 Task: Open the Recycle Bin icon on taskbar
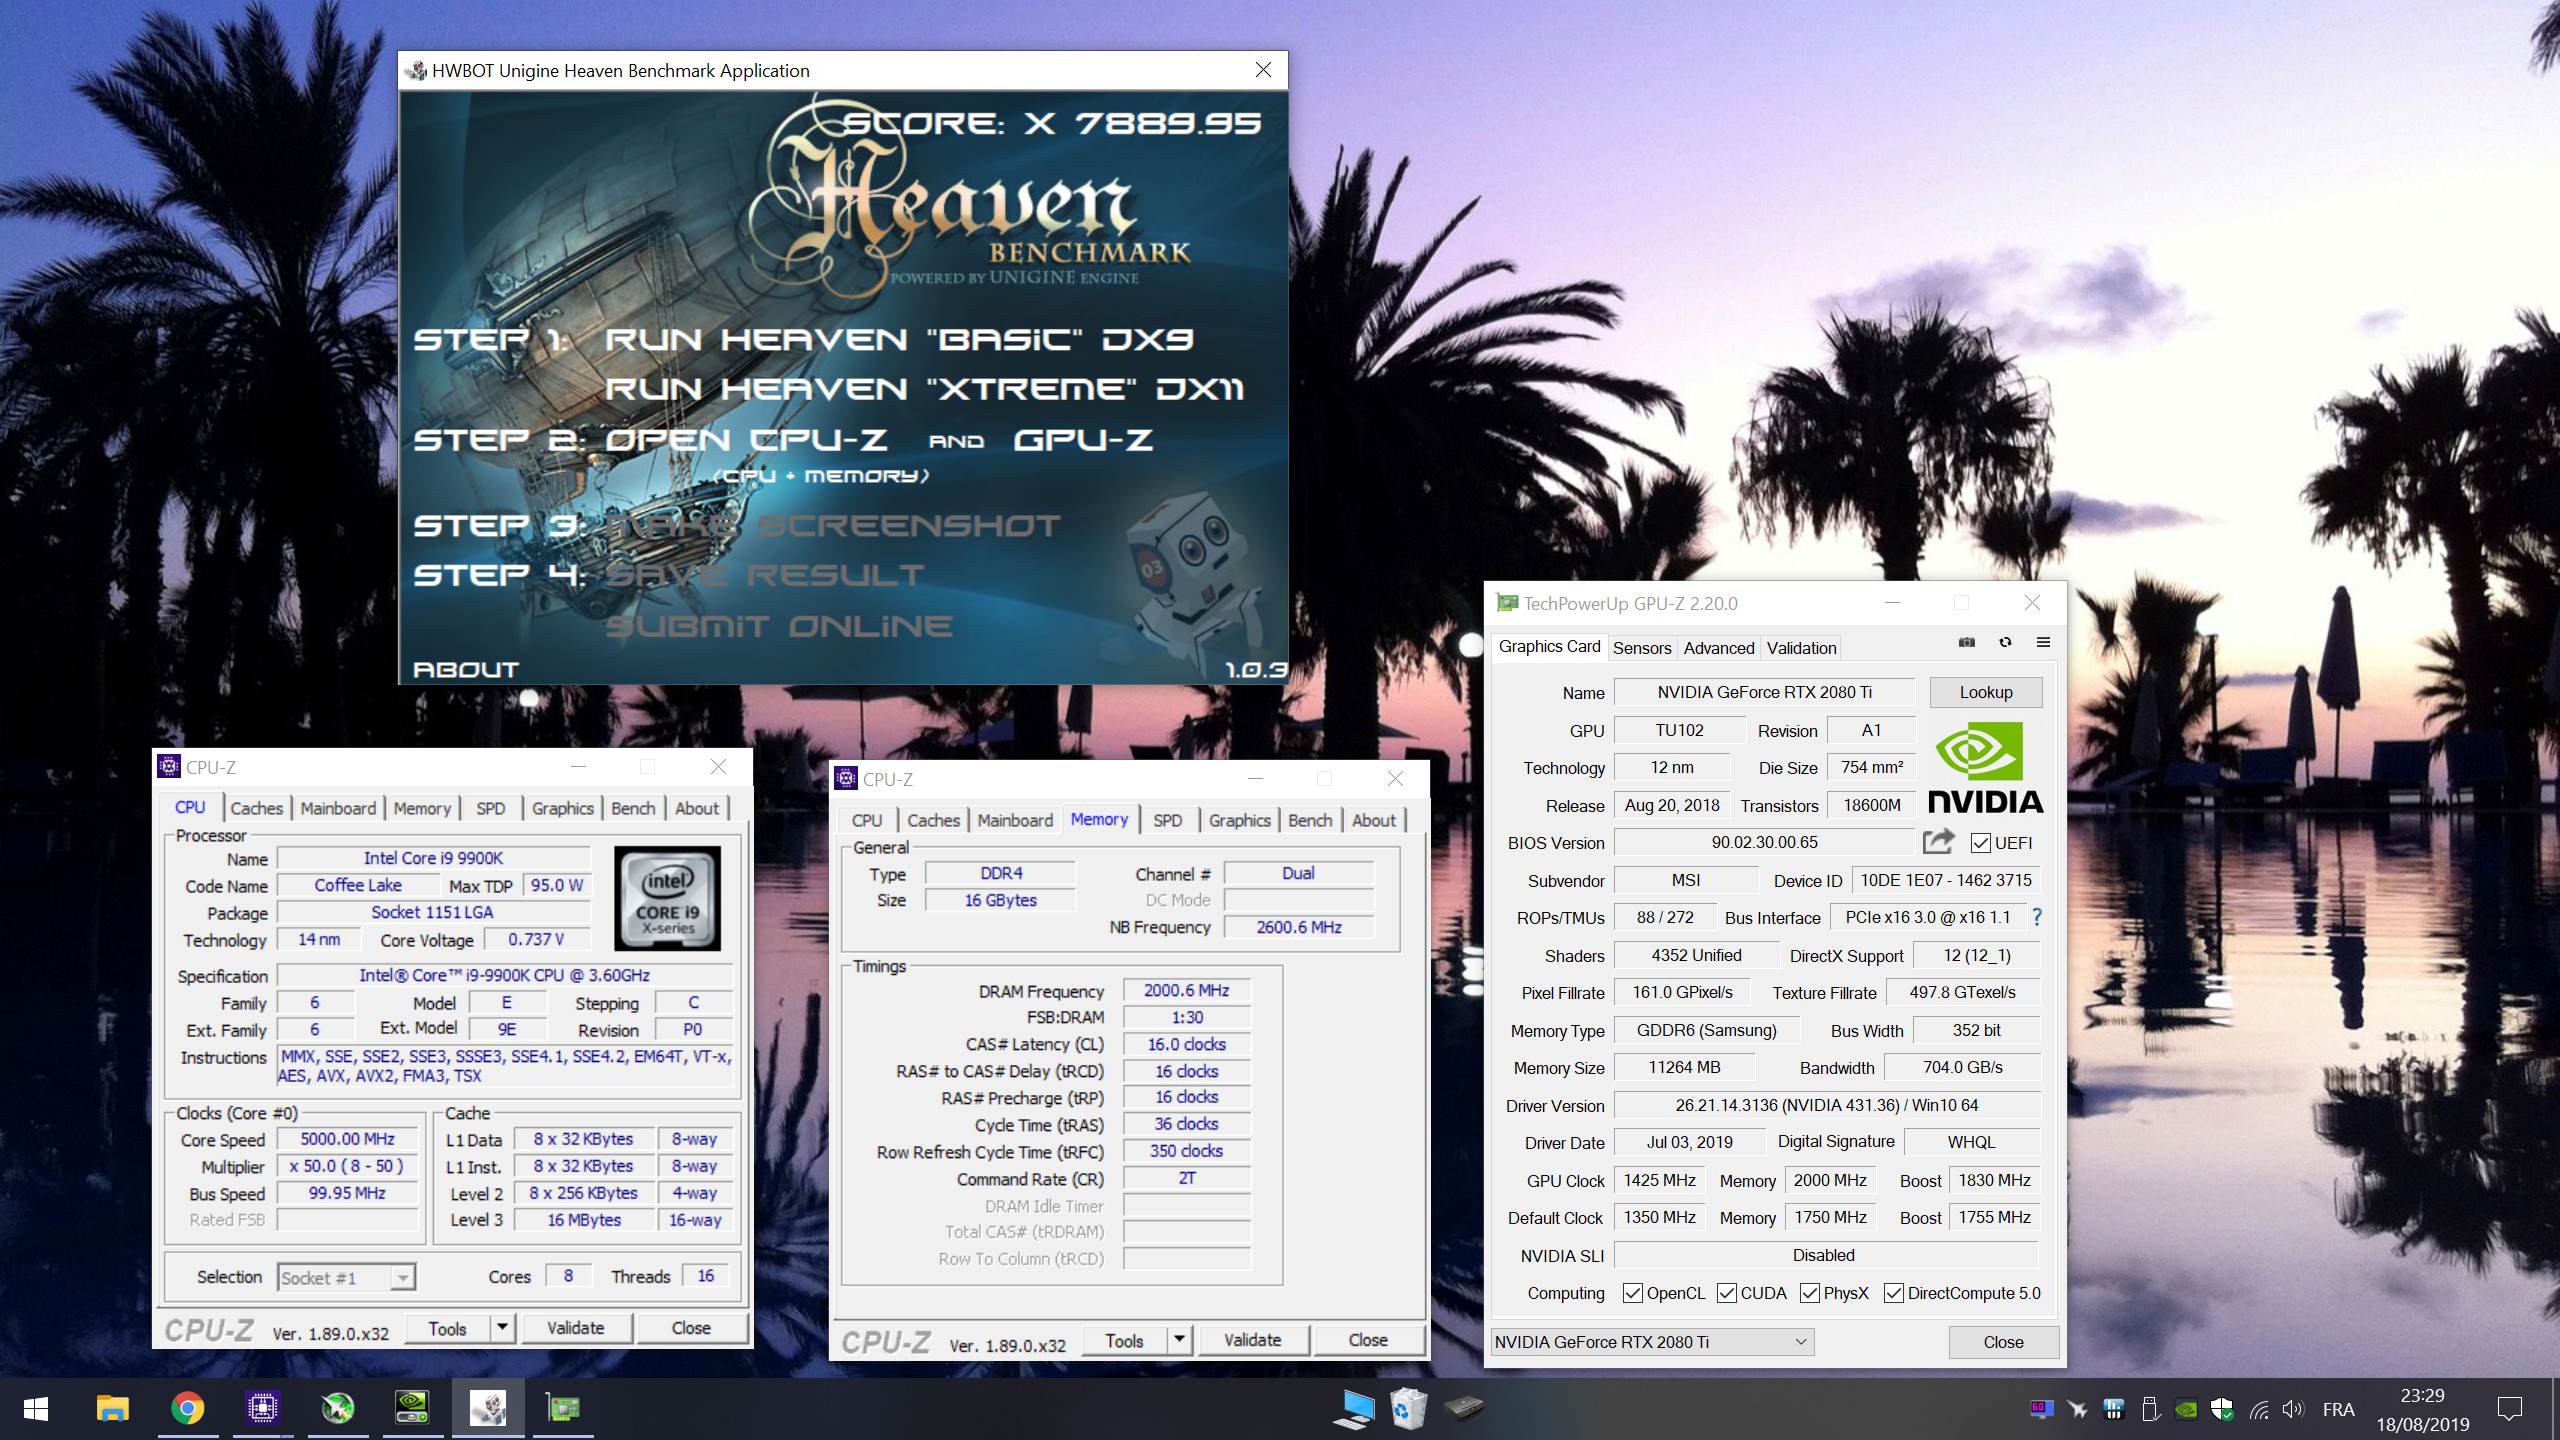(1409, 1409)
